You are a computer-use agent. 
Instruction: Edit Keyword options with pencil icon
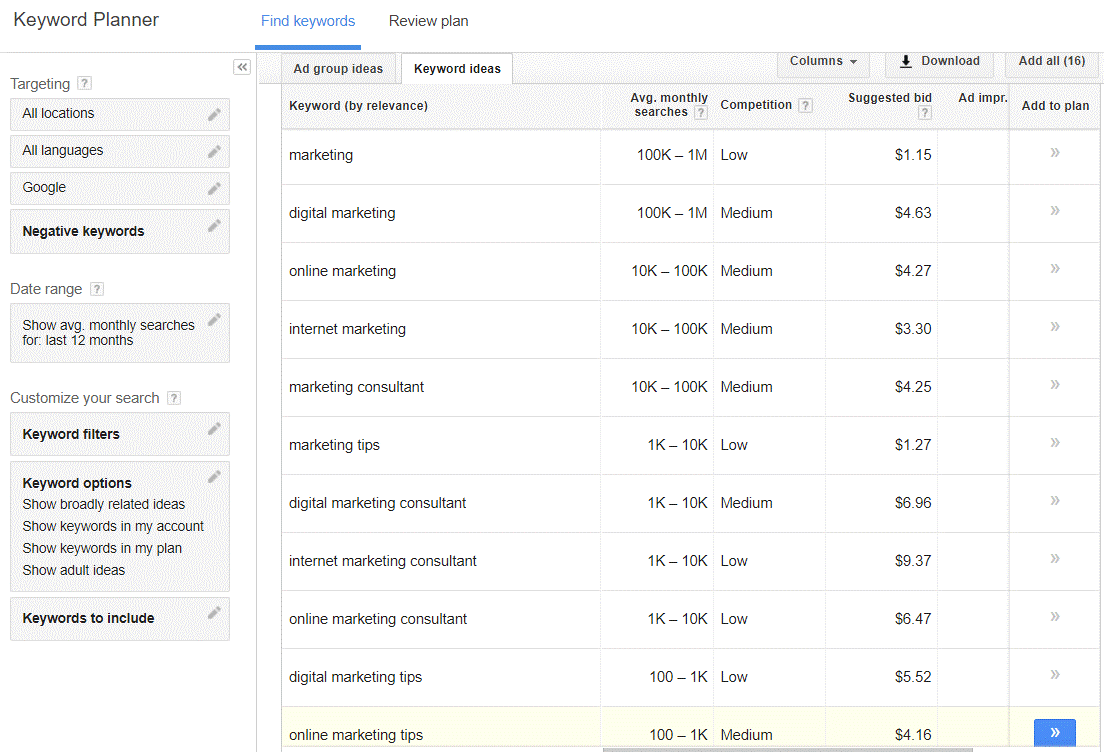pos(215,477)
